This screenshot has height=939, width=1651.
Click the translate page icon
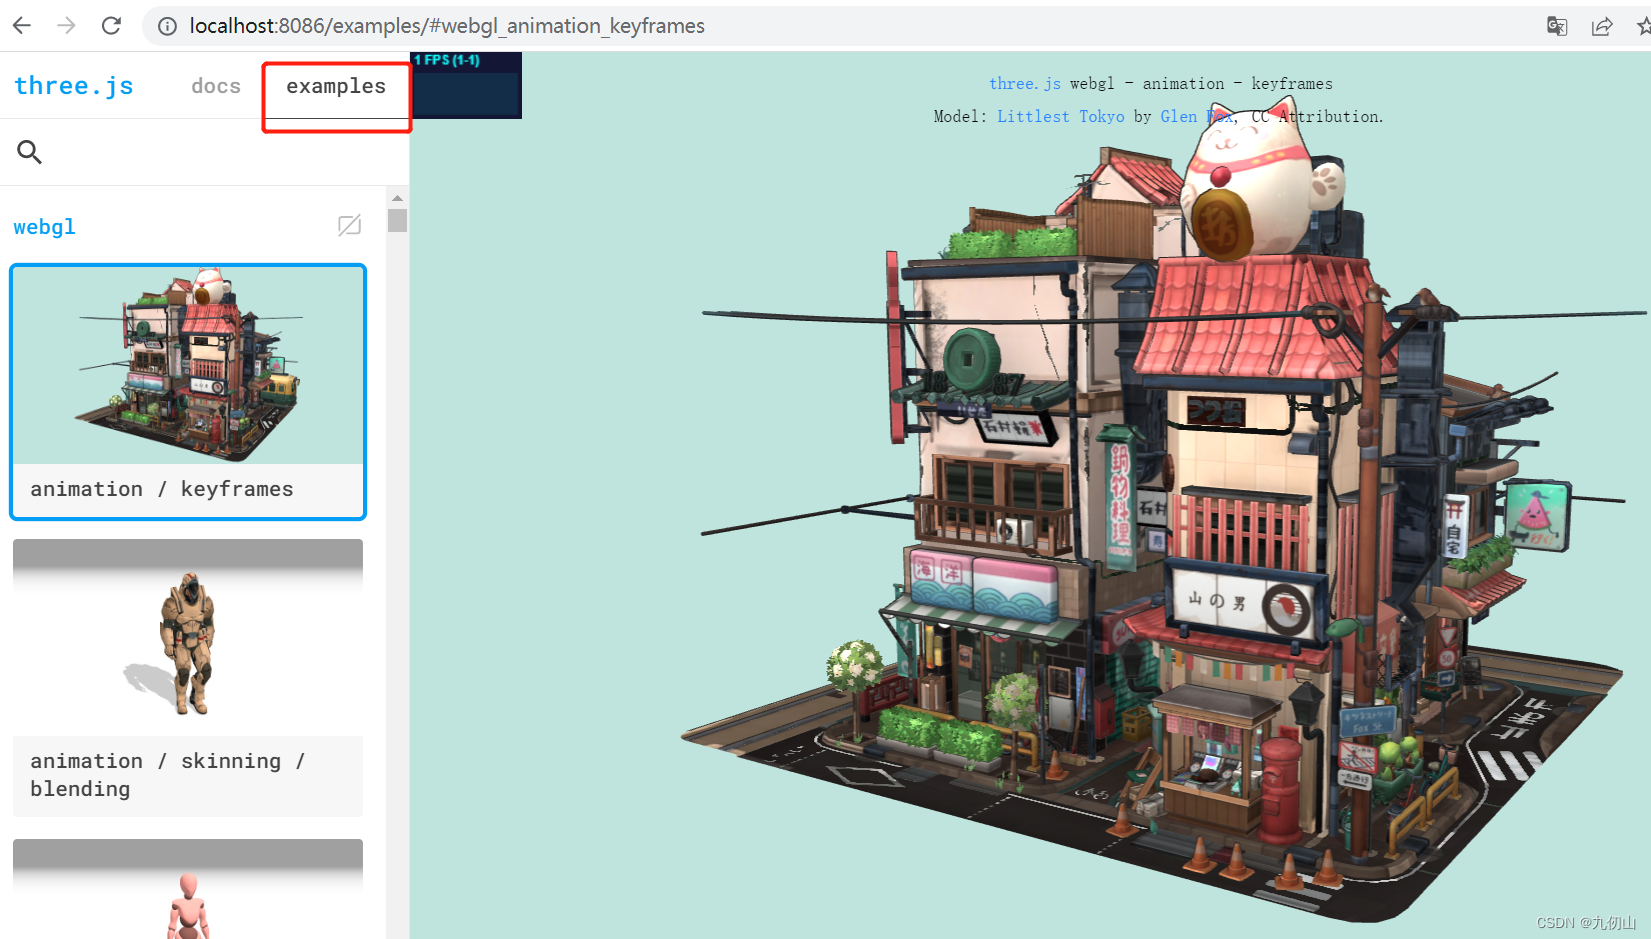pos(1557,26)
